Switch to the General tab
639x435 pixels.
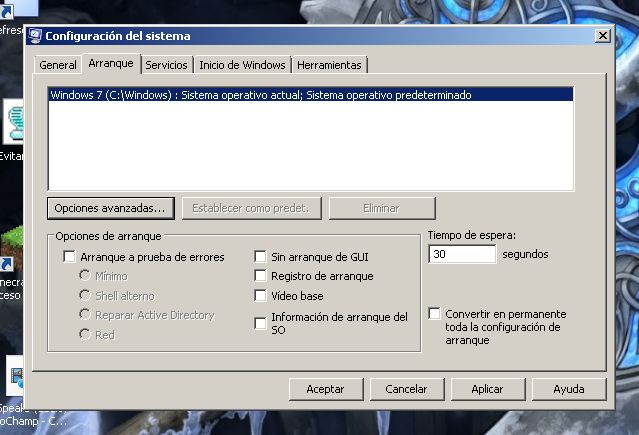(x=57, y=65)
